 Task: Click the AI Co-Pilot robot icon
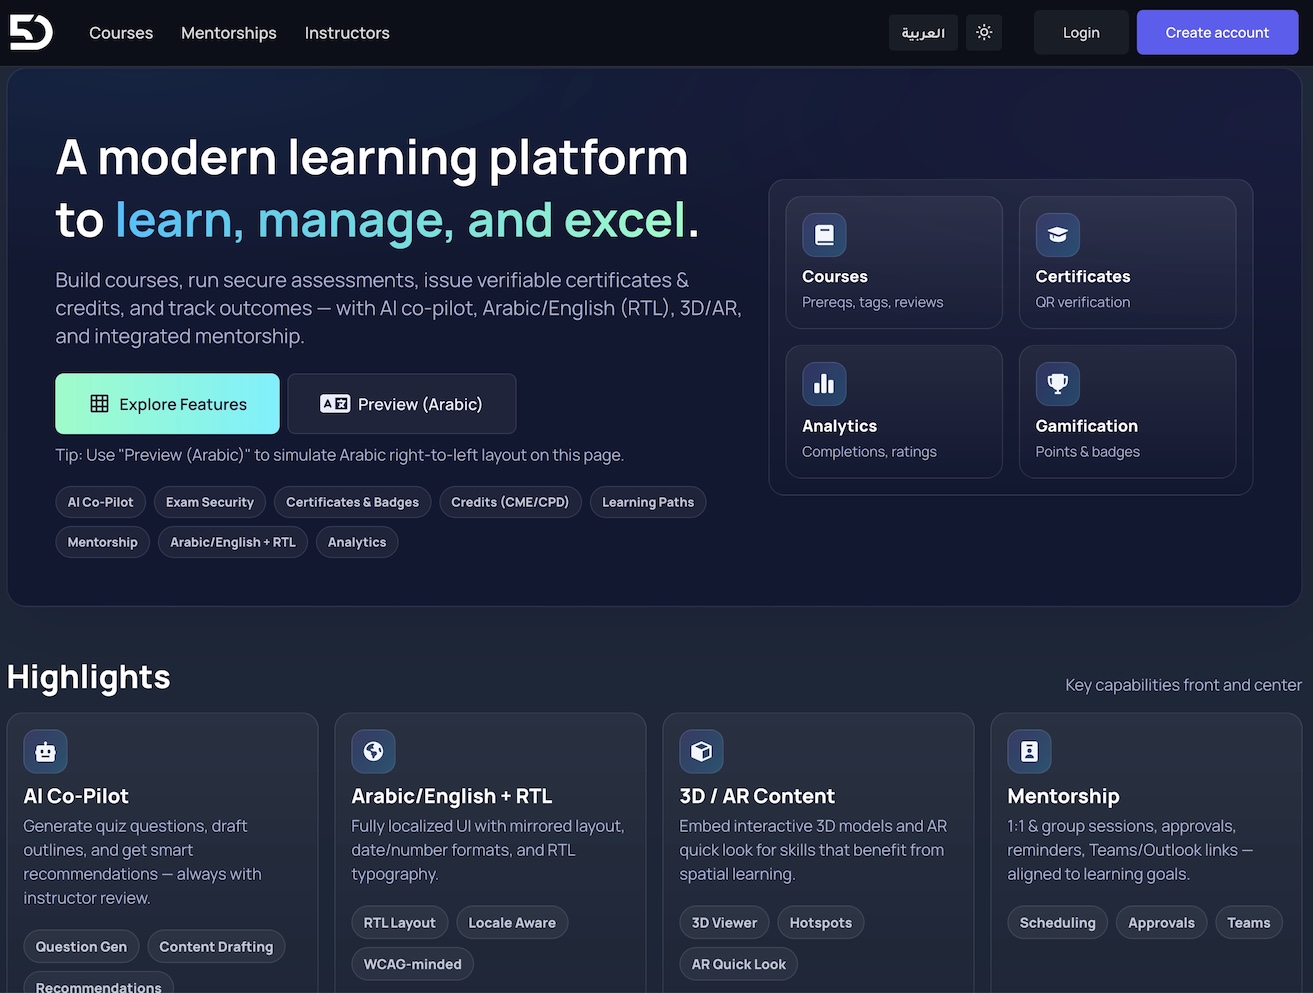(x=45, y=752)
